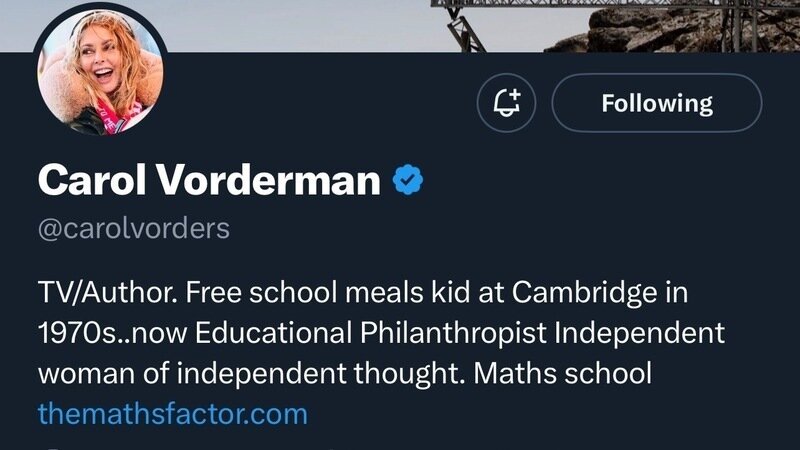Viewport: 800px width, 450px height.
Task: Unfollow via the Following button
Action: [x=656, y=103]
